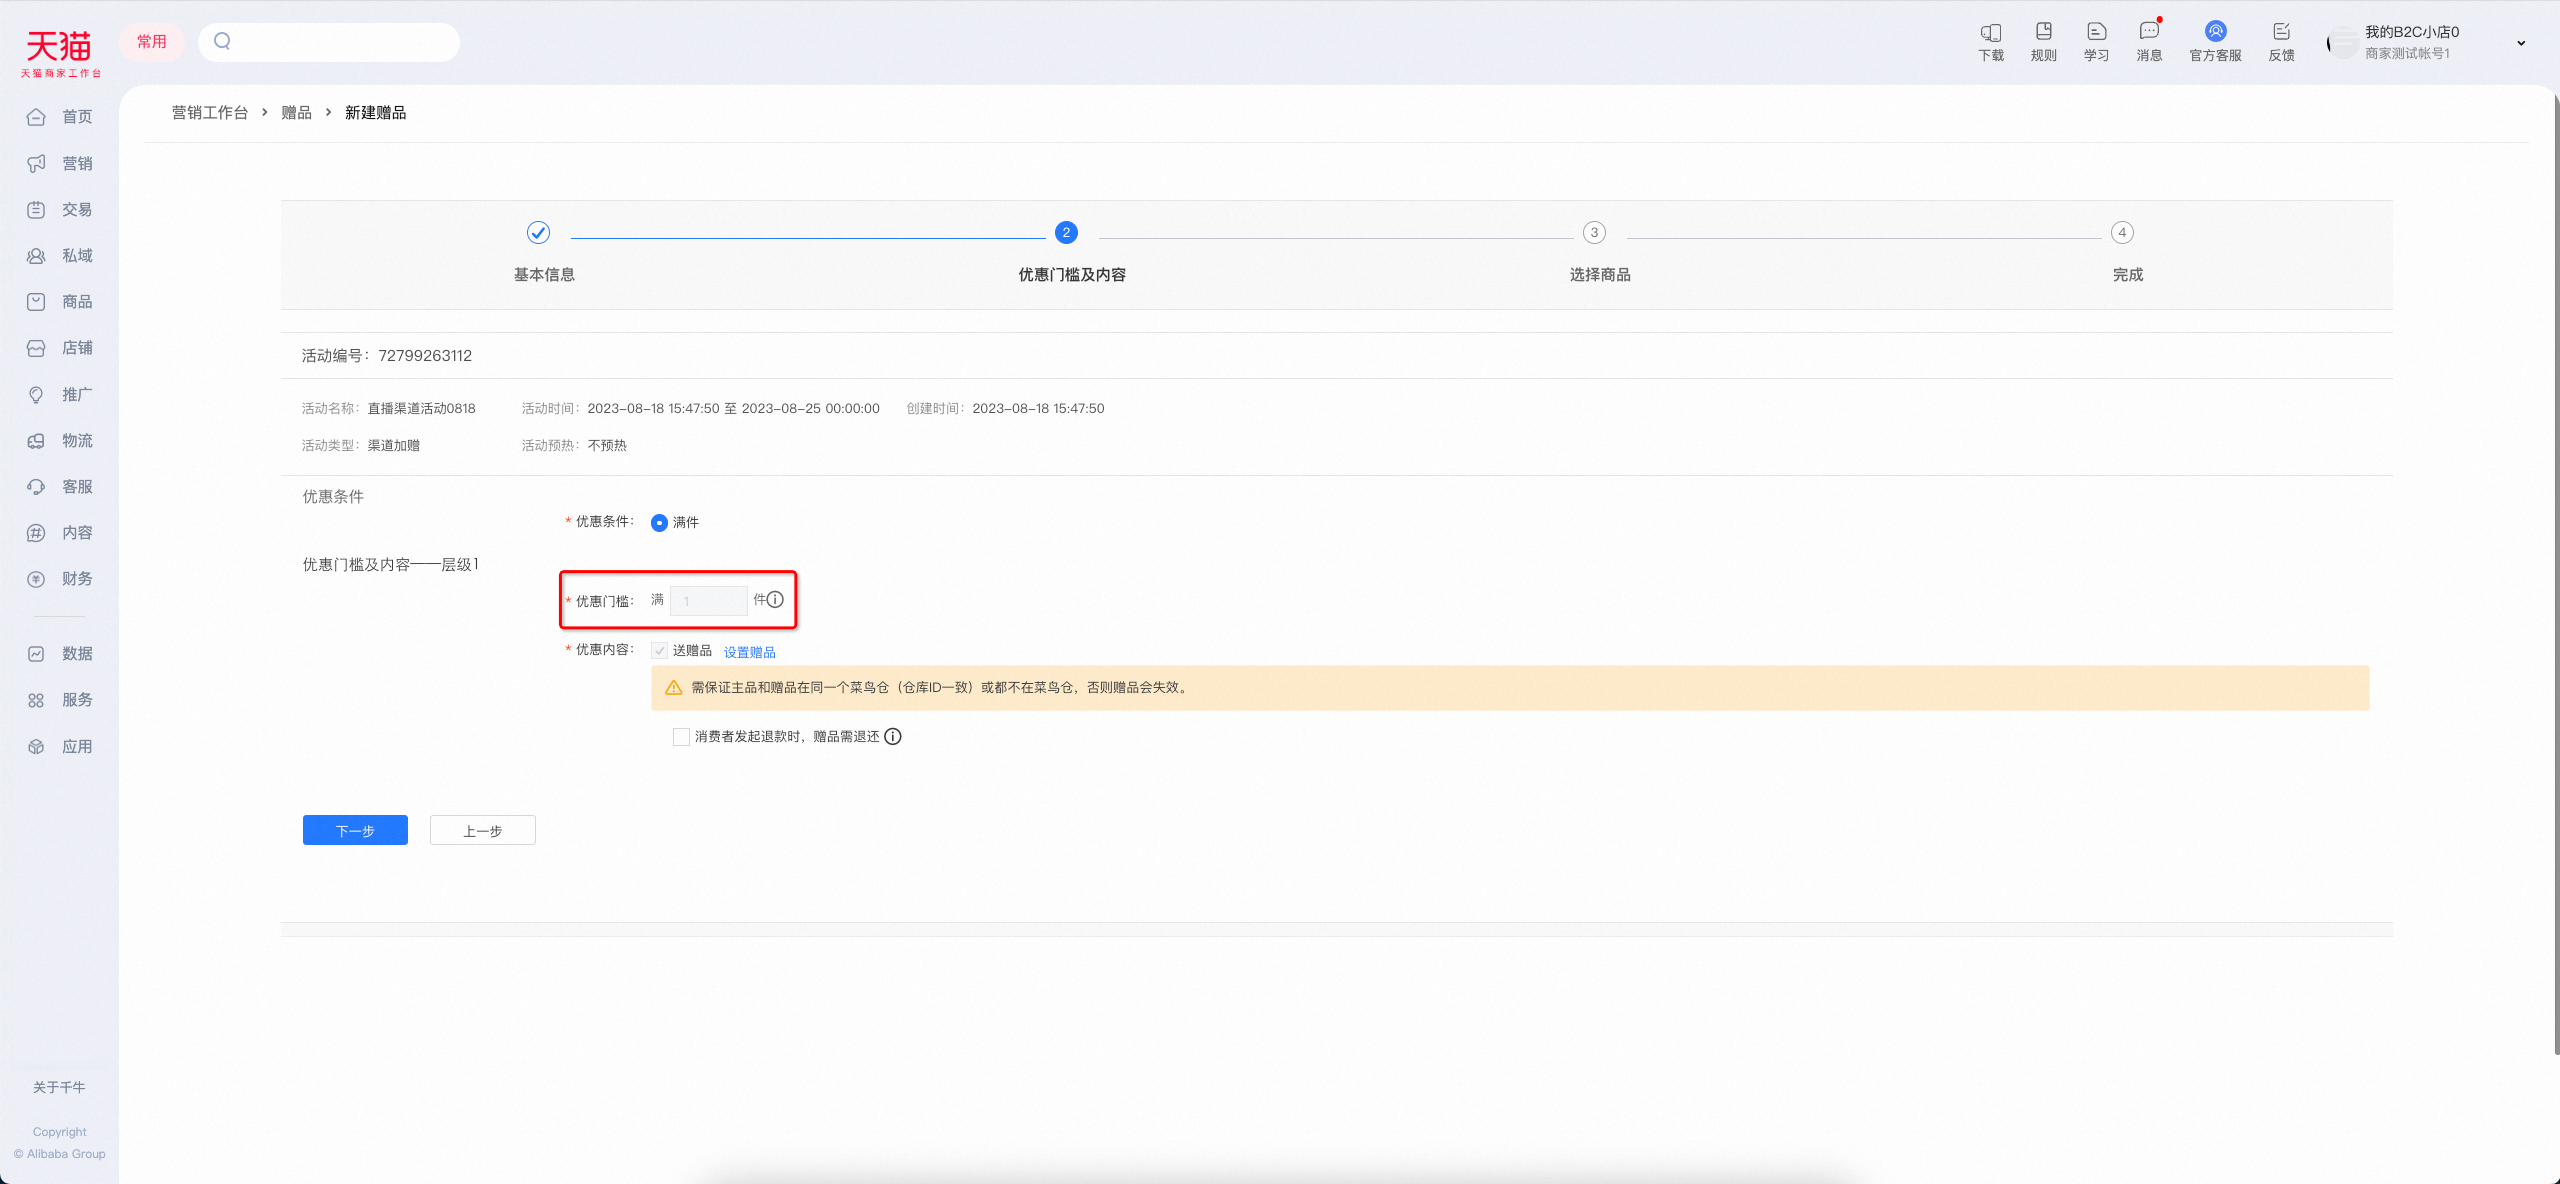Click info icon beside 赠品需退还 option
The height and width of the screenshot is (1184, 2560).
tap(893, 736)
